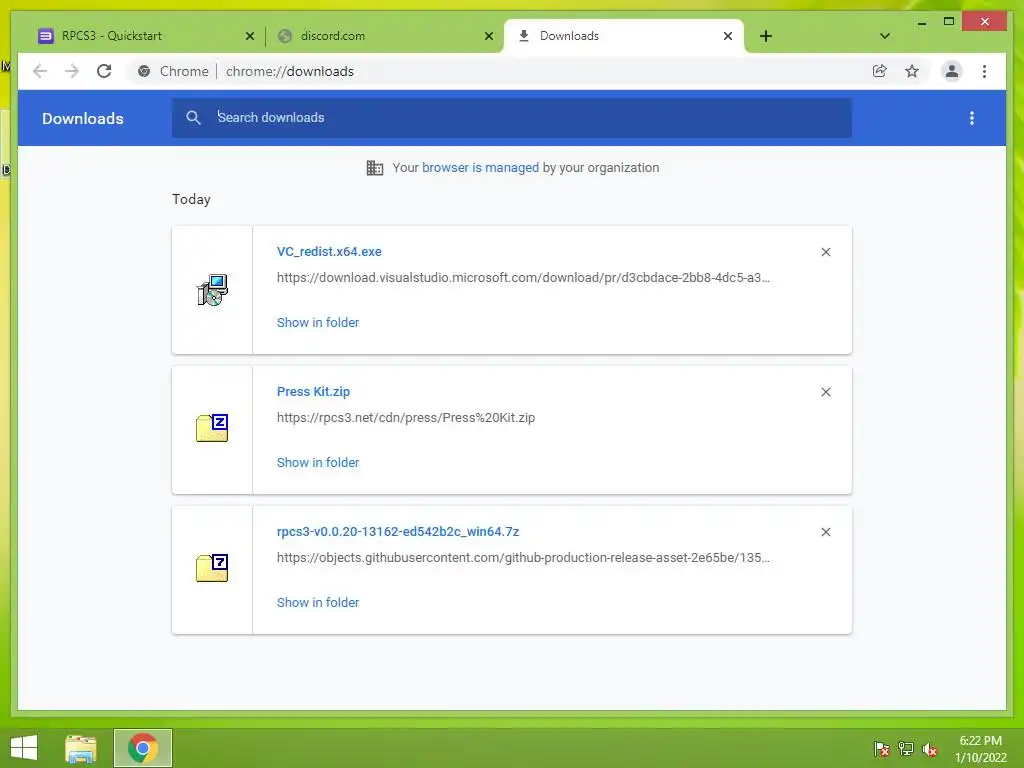
Task: Click the Search downloads field
Action: coord(511,118)
